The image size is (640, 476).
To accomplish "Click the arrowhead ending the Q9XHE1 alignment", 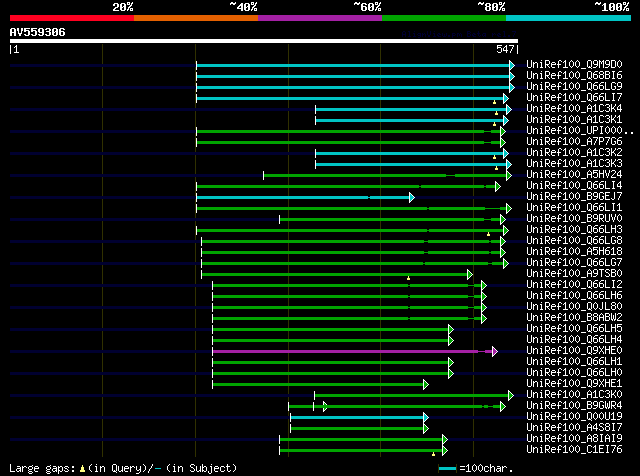I will tap(426, 385).
